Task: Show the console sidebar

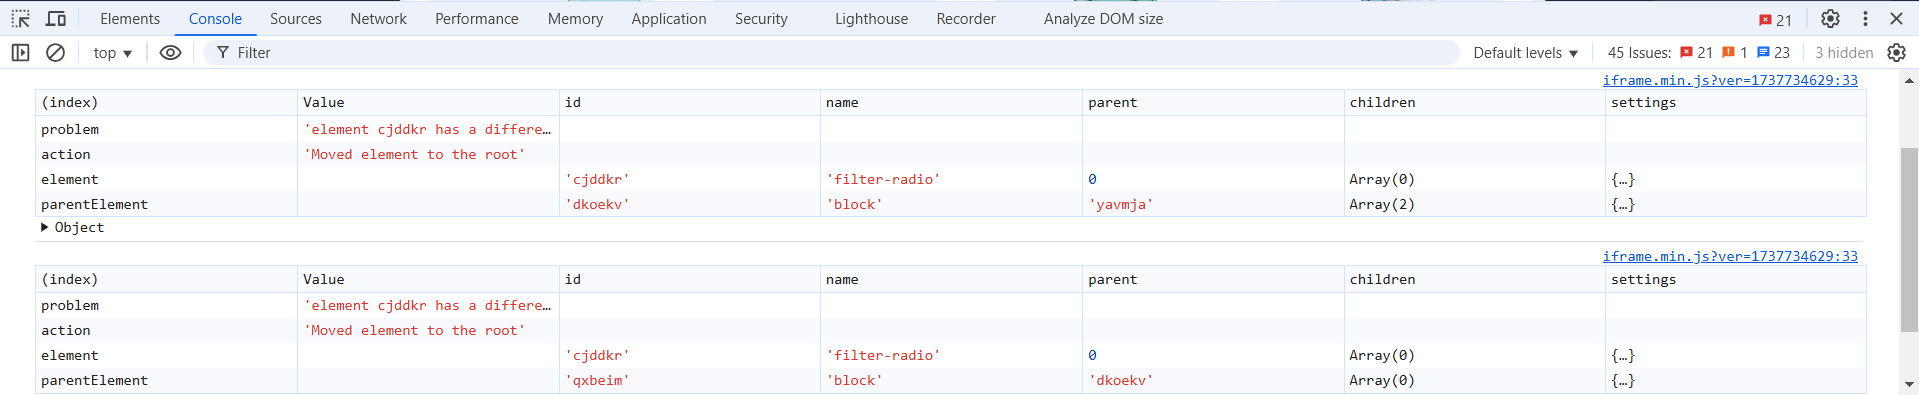Action: pos(20,53)
